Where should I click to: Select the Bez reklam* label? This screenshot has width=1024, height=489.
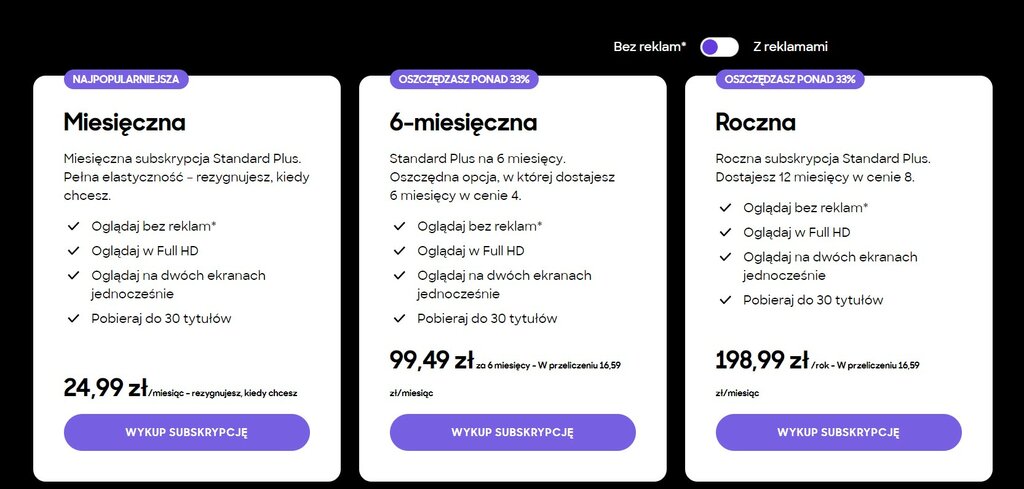(650, 47)
